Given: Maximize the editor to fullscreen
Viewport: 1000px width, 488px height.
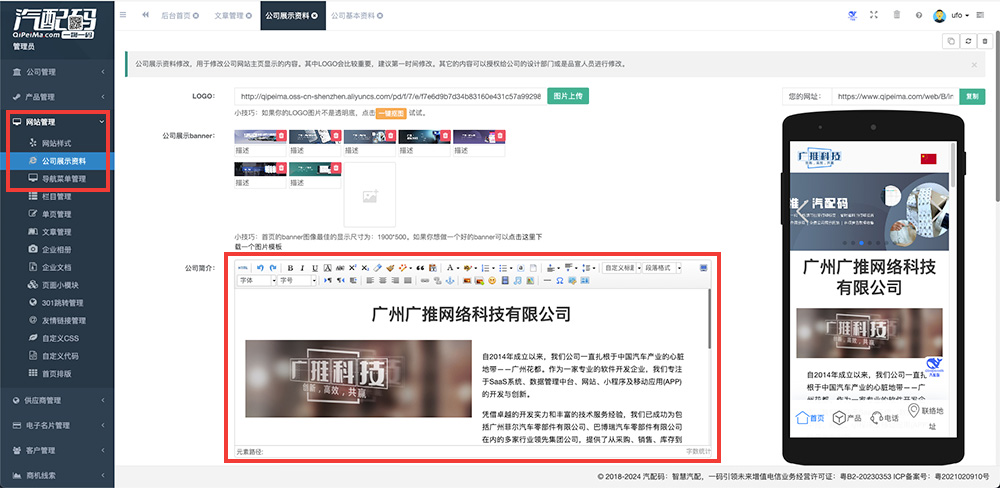Looking at the screenshot, I should coord(703,268).
